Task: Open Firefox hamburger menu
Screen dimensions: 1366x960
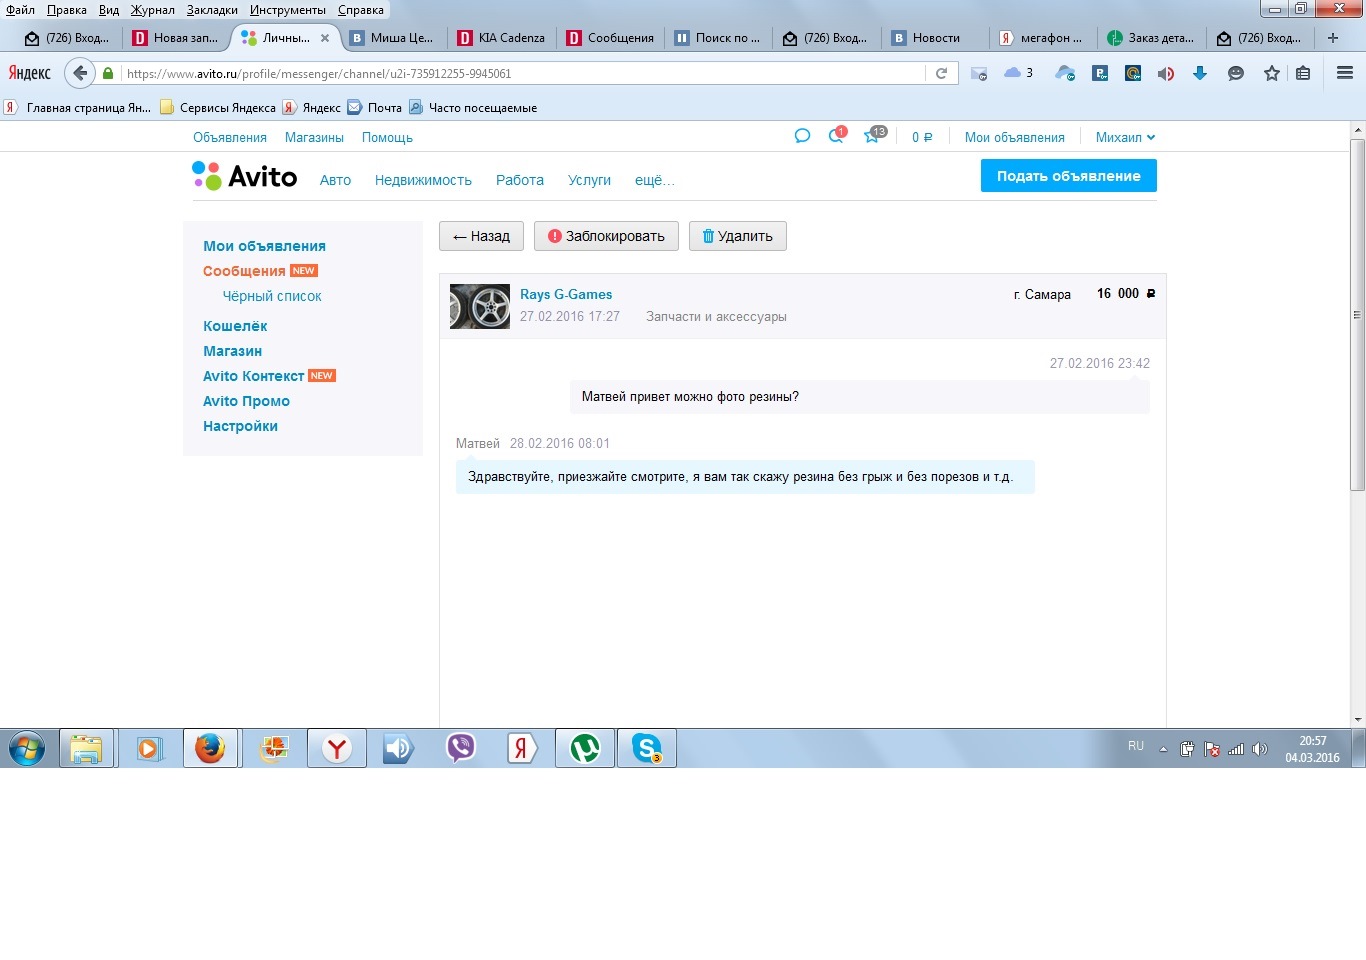Action: point(1345,73)
